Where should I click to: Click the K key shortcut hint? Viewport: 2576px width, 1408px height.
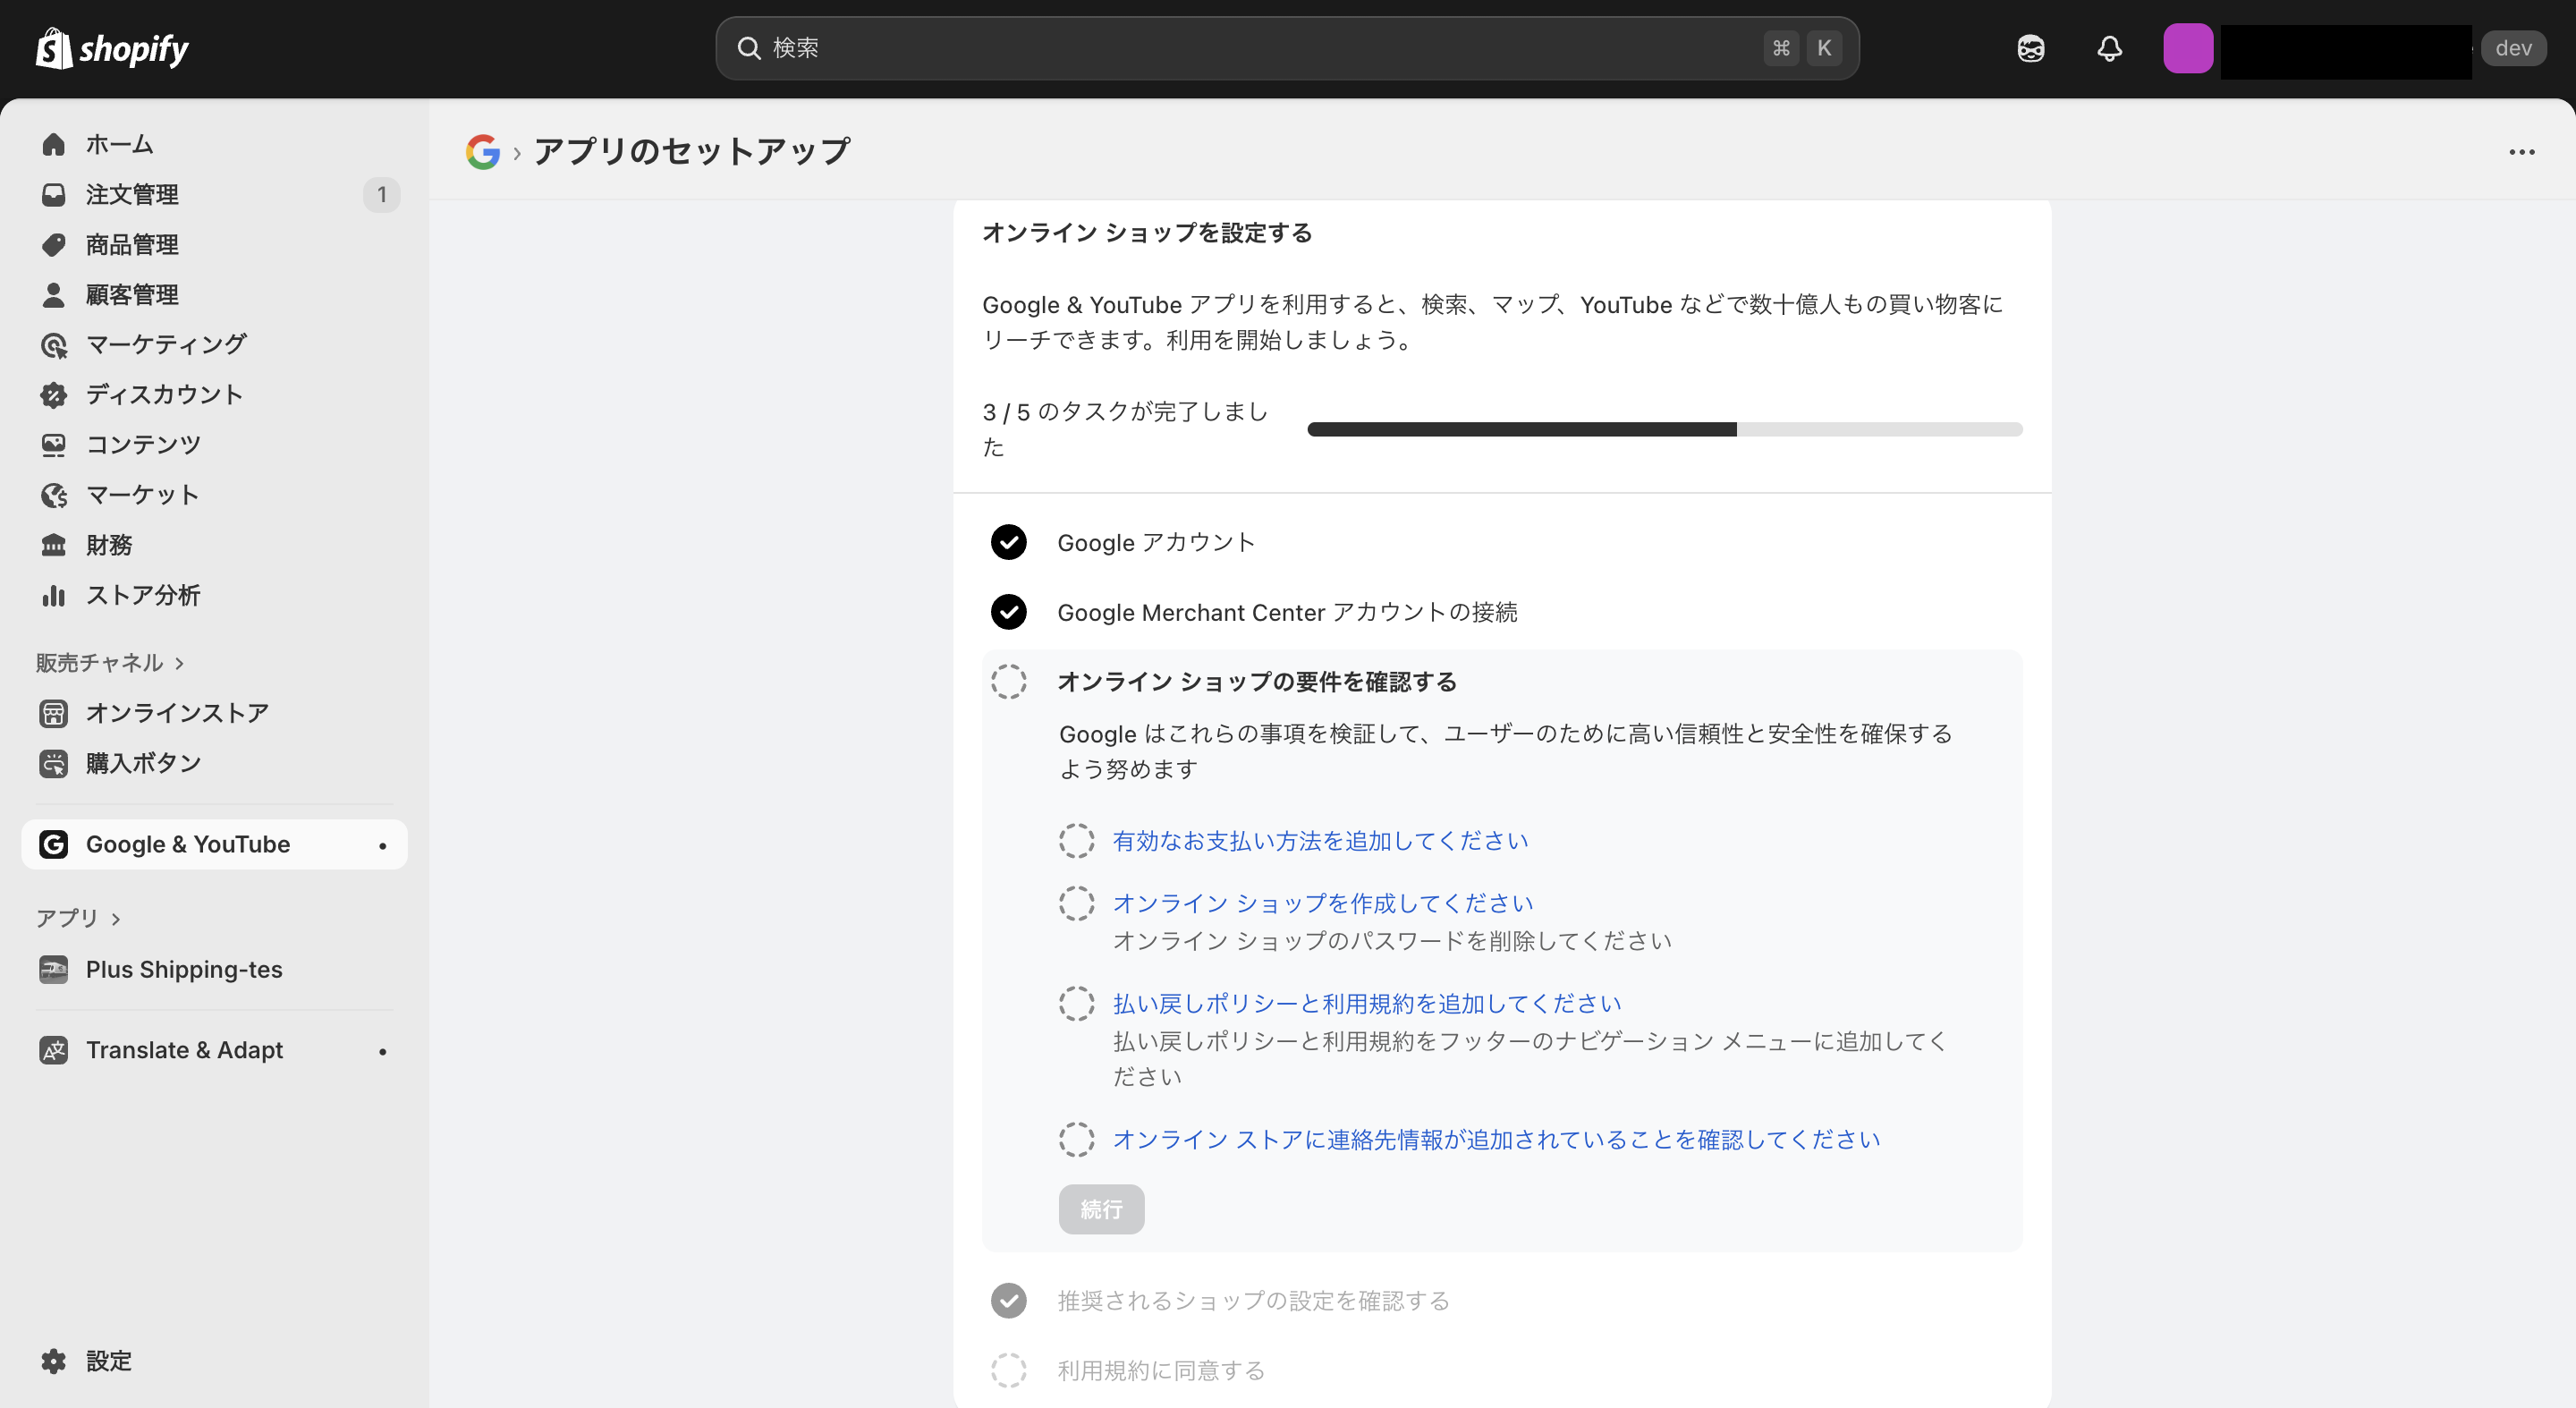pyautogui.click(x=1823, y=48)
